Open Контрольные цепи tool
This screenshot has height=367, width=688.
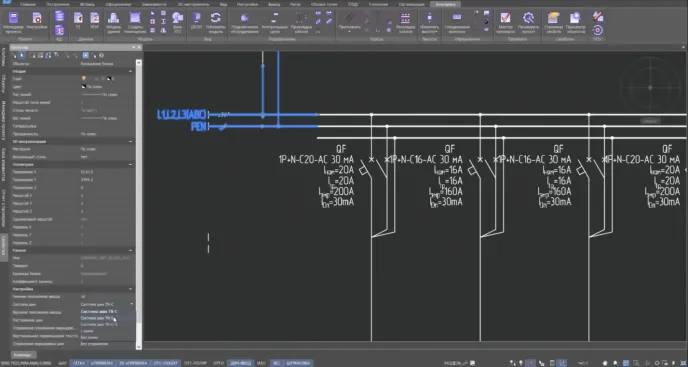coord(275,22)
